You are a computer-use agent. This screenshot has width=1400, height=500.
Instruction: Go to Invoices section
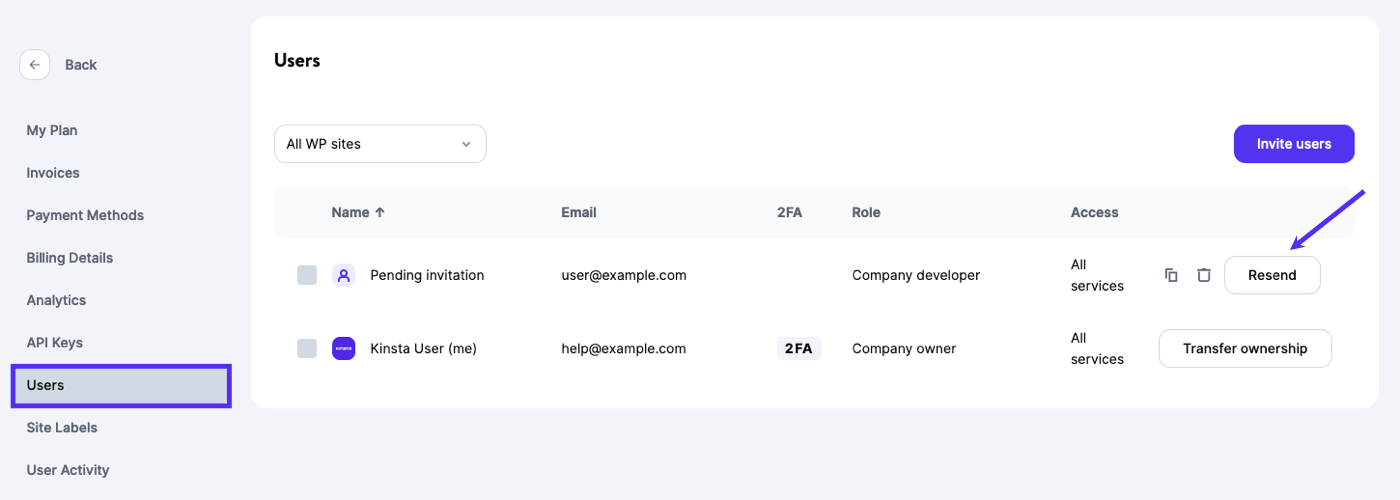point(53,173)
